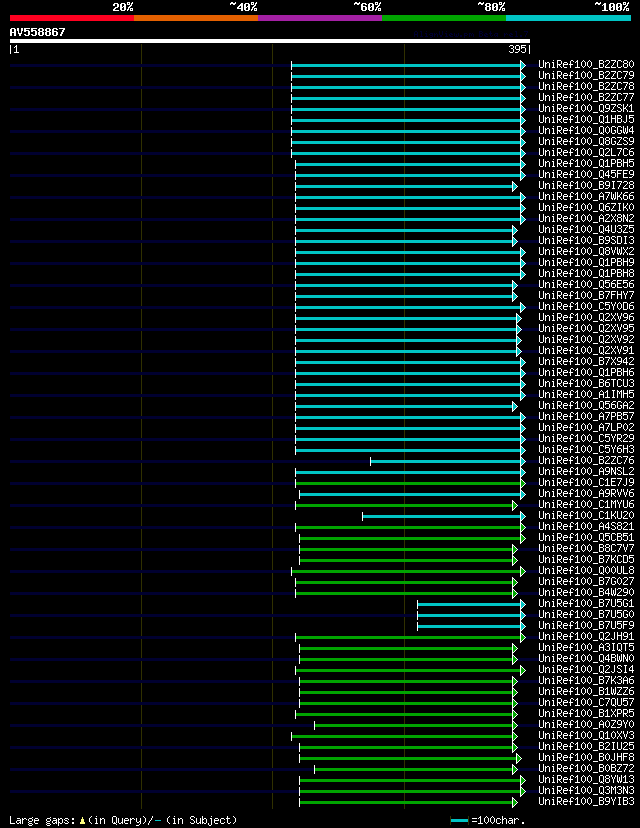Click the =100char scale bar in the legend
Image resolution: width=640 pixels, height=828 pixels.
[x=459, y=821]
